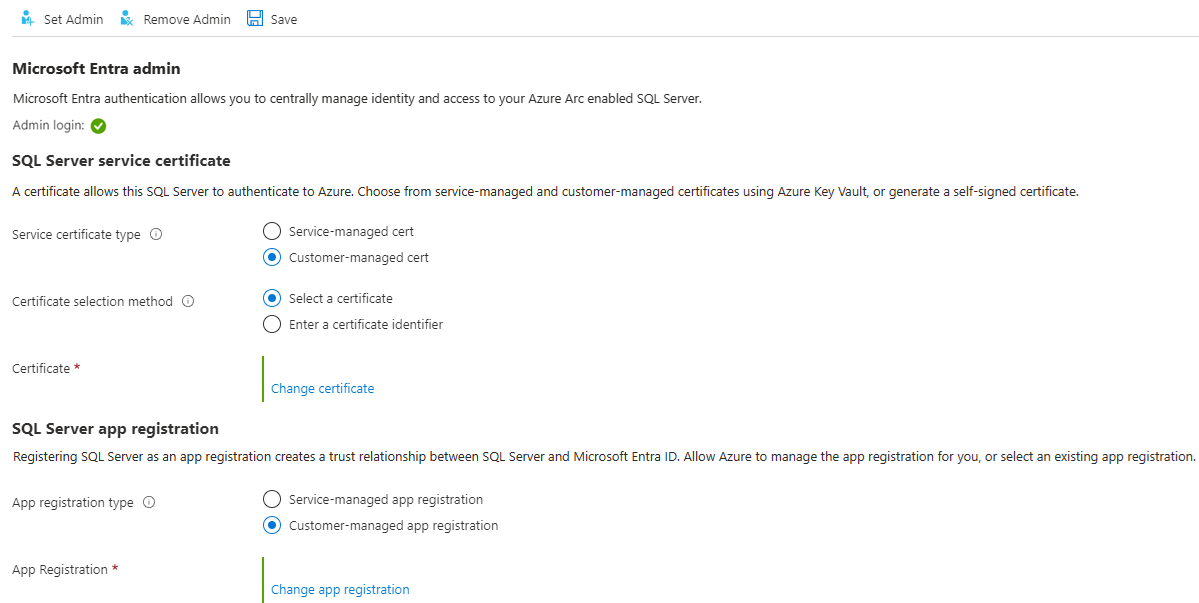Open the App registration type info tooltip
1199x603 pixels.
click(150, 502)
